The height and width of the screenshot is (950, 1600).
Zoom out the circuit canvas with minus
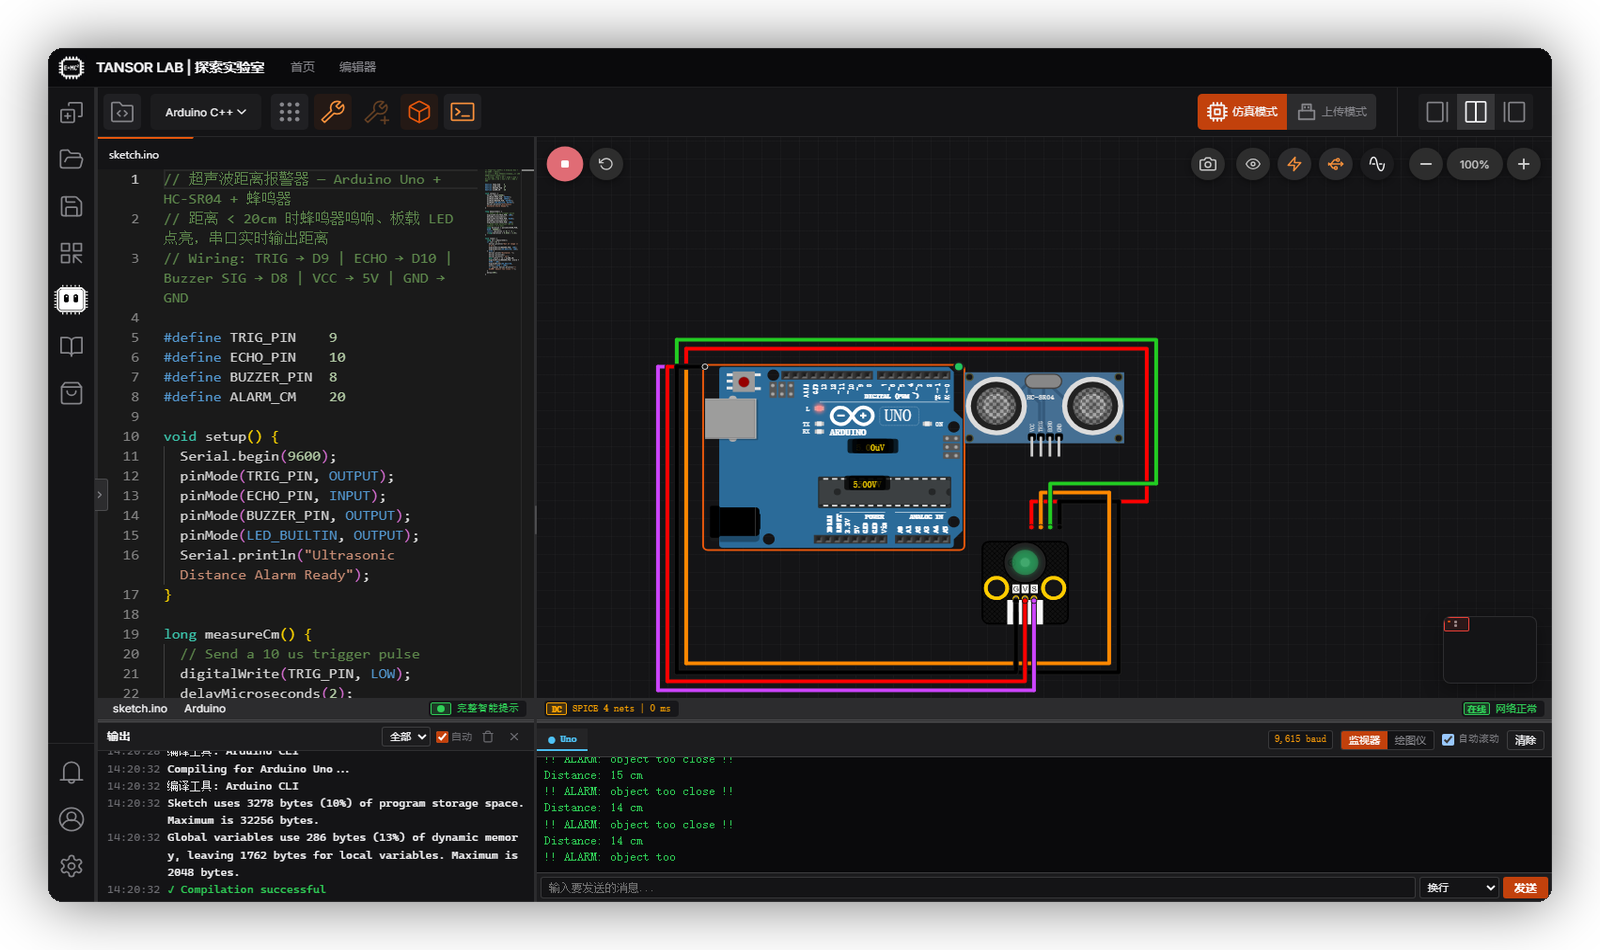click(1426, 164)
